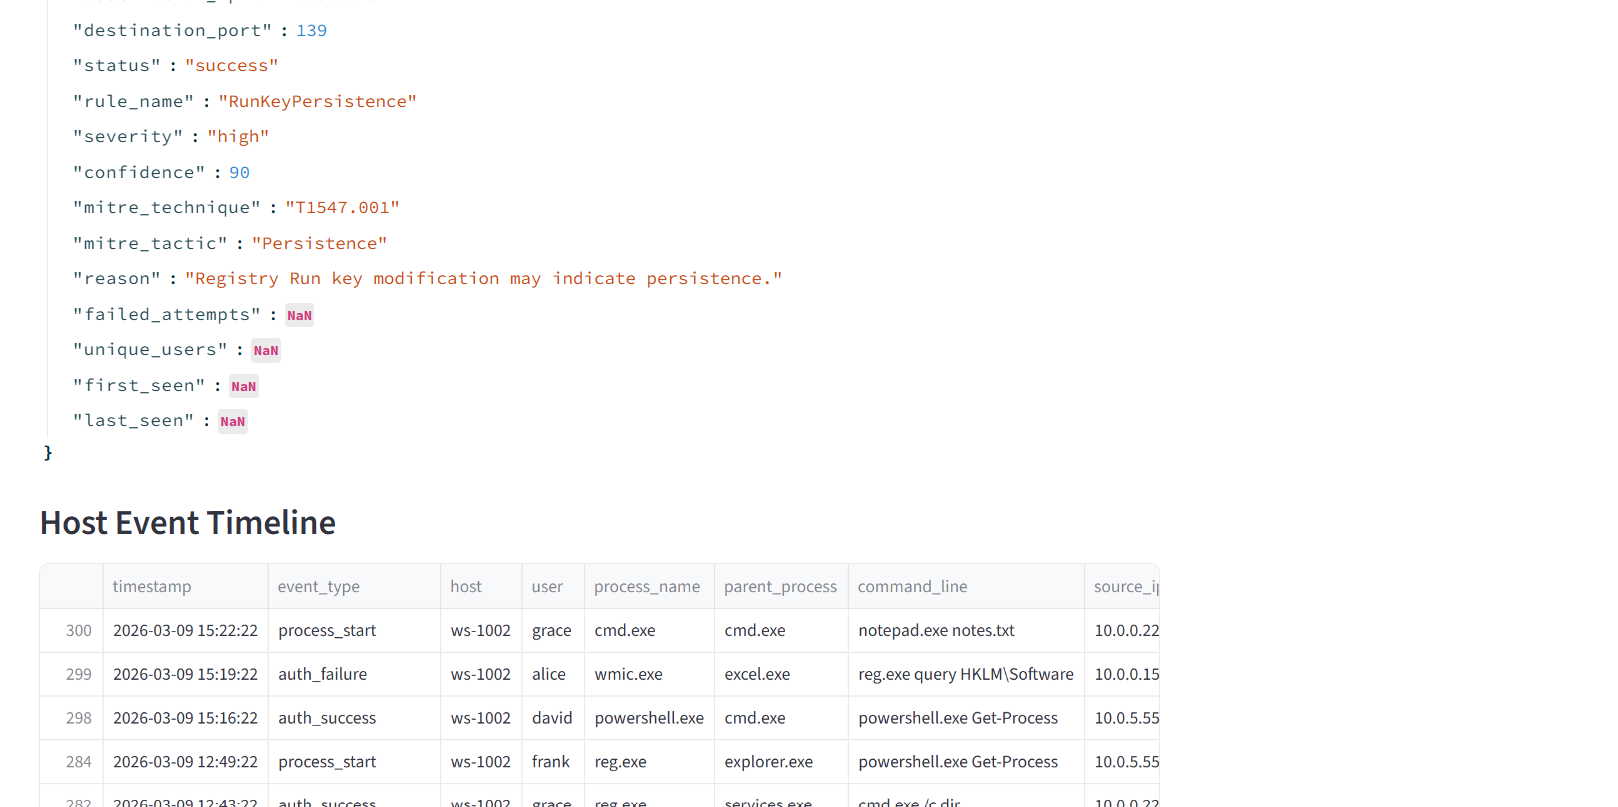This screenshot has height=807, width=1618.
Task: Click the "Persistence" mitre_tactic value
Action: click(319, 244)
